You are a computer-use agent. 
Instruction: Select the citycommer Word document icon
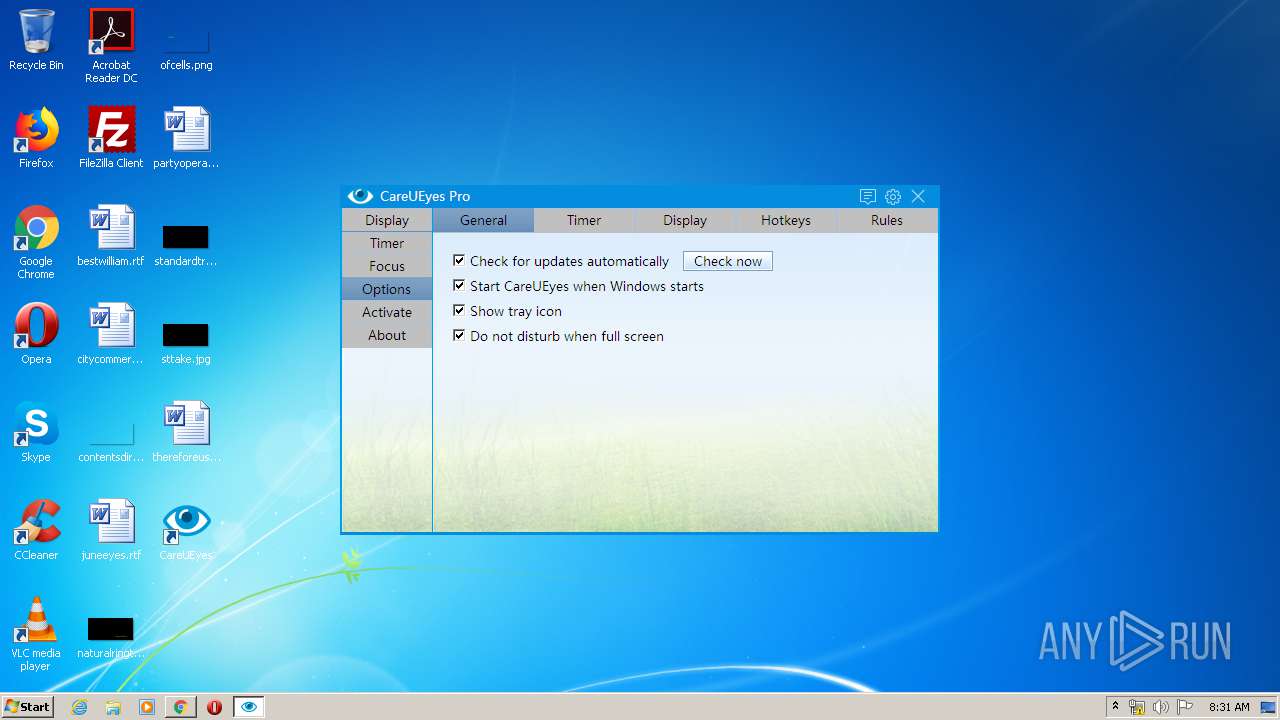(x=111, y=334)
